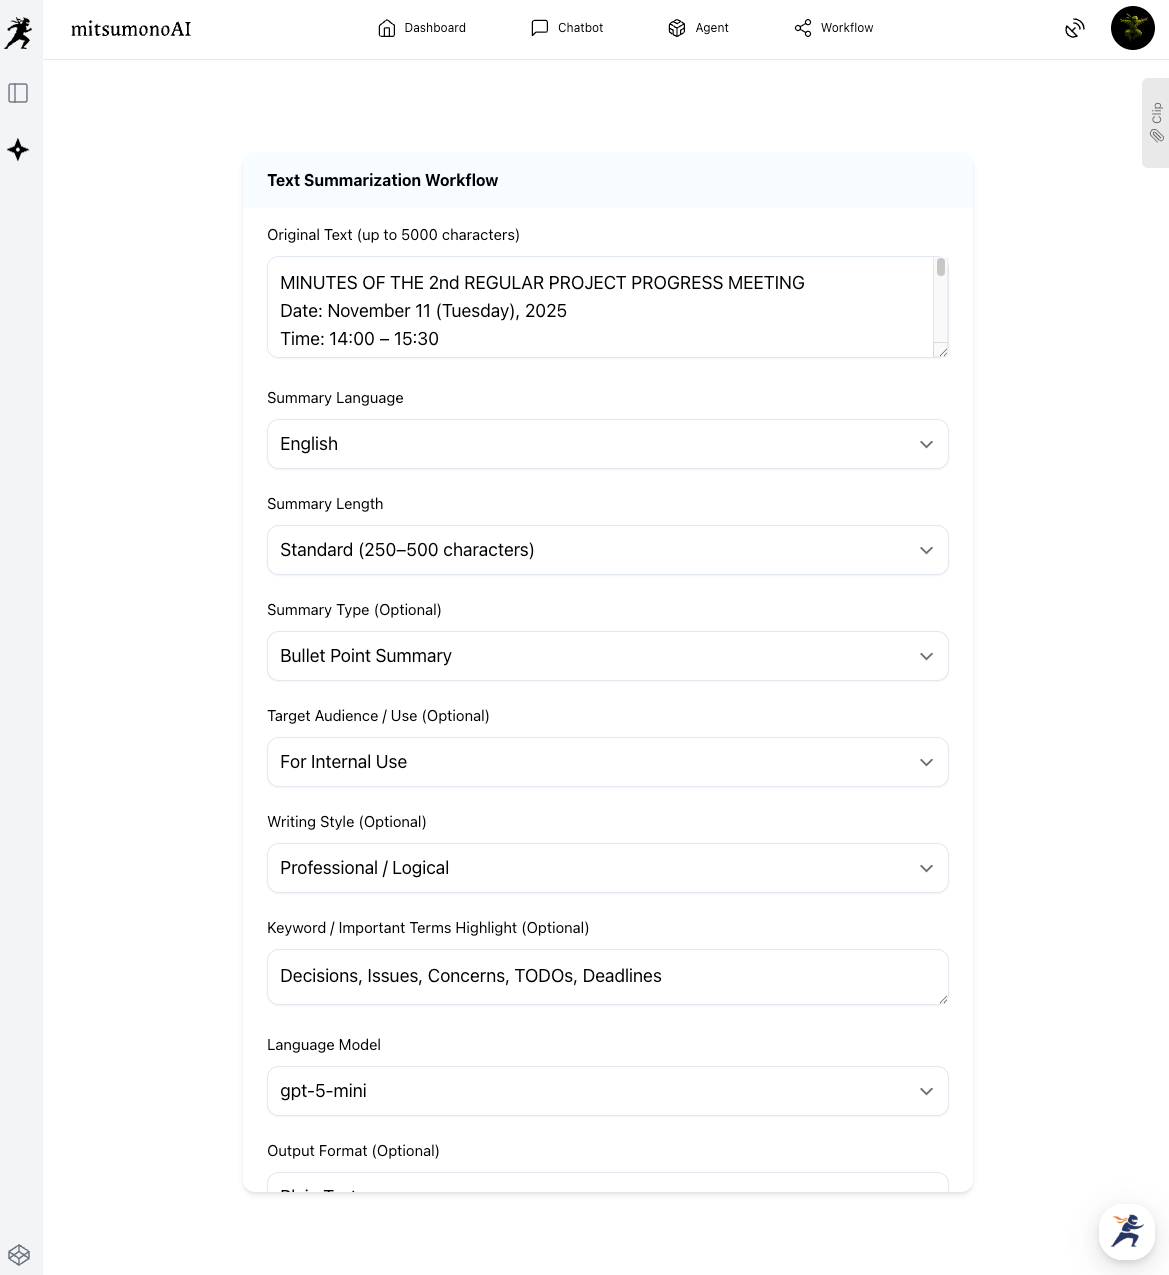Expand the Summary Type dropdown
1169x1275 pixels.
pos(607,656)
